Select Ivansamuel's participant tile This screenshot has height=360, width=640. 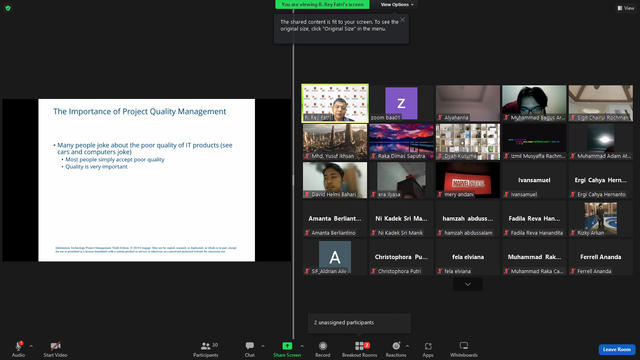[x=534, y=180]
